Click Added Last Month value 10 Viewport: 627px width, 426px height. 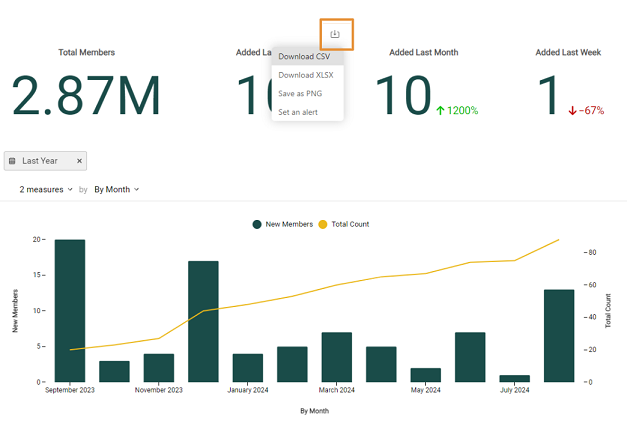402,97
